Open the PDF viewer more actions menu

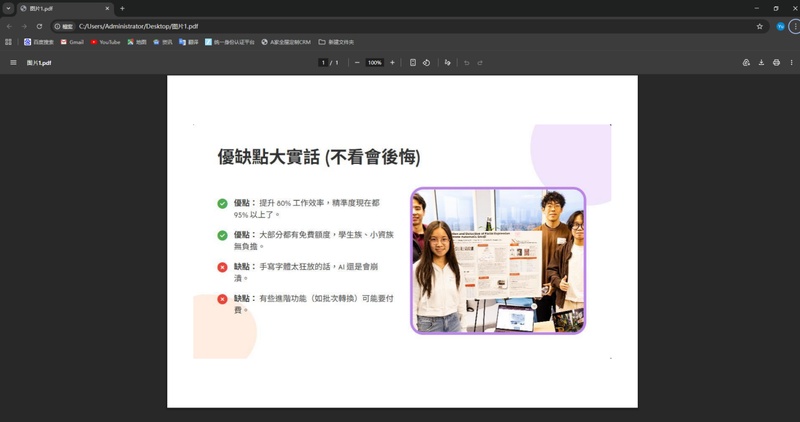click(x=791, y=63)
